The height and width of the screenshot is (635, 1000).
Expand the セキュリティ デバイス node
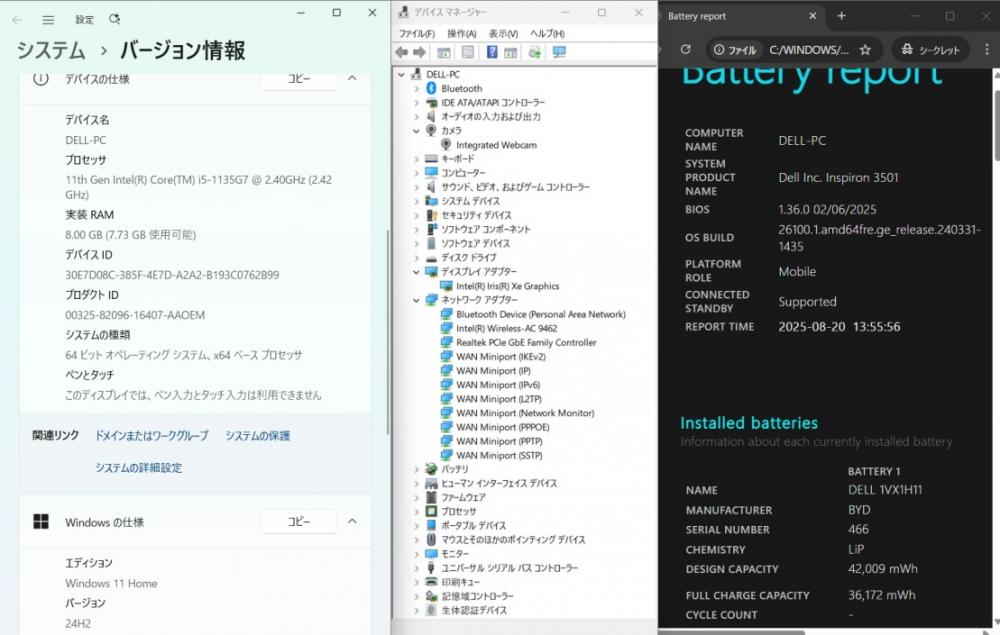(x=416, y=215)
